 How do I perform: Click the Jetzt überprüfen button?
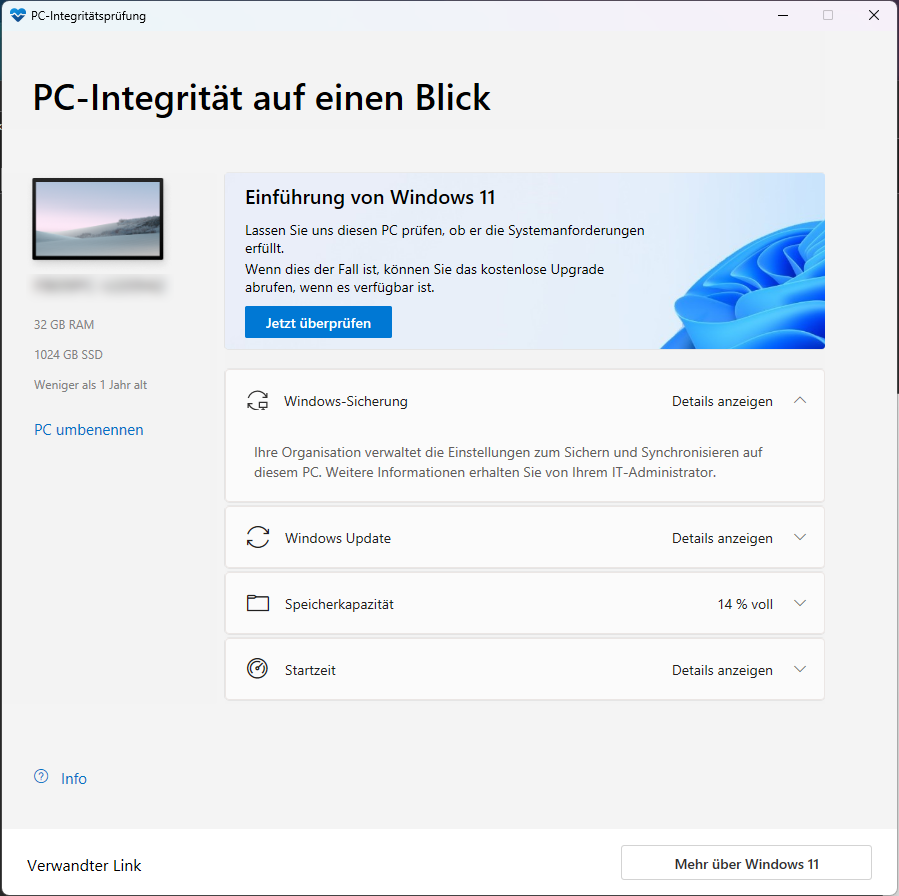[x=318, y=322]
